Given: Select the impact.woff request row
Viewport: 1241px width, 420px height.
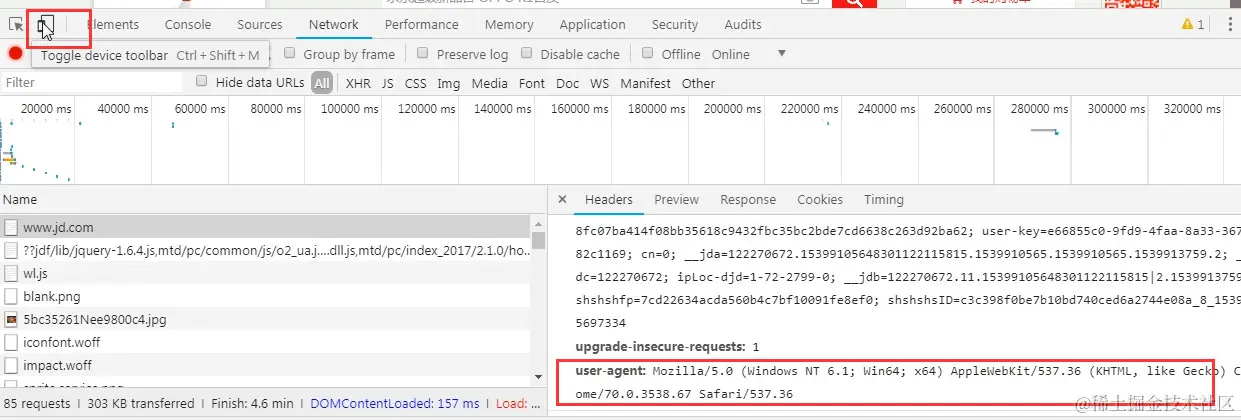Looking at the screenshot, I should click(x=265, y=365).
